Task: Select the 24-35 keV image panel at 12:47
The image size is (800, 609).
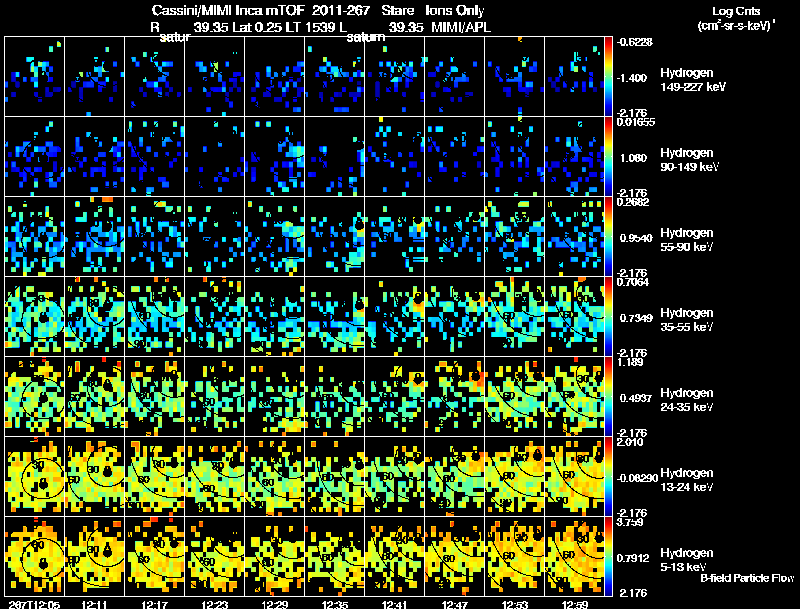Action: coord(455,397)
